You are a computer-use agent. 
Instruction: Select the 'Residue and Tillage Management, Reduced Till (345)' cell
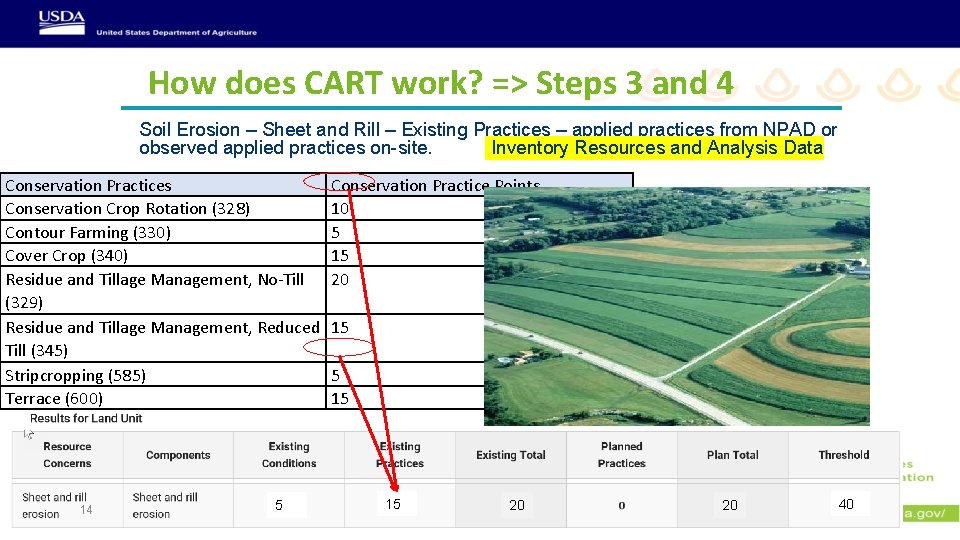click(163, 339)
